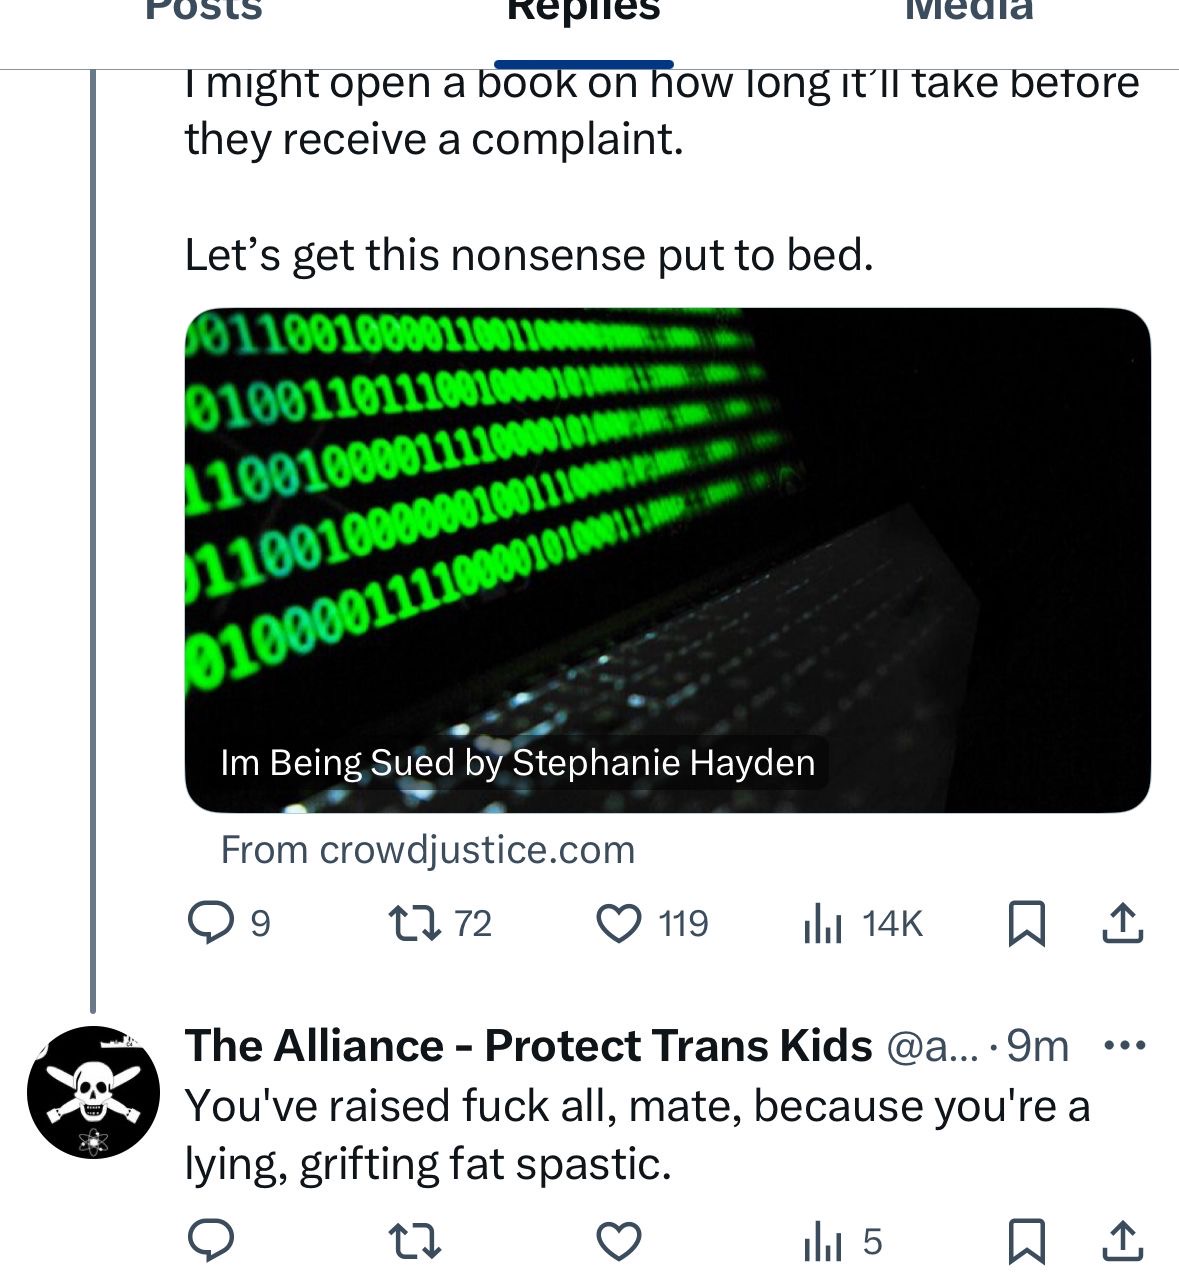Screen dimensions: 1179x1285
Task: Share The Alliance's reply
Action: (x=1122, y=1242)
